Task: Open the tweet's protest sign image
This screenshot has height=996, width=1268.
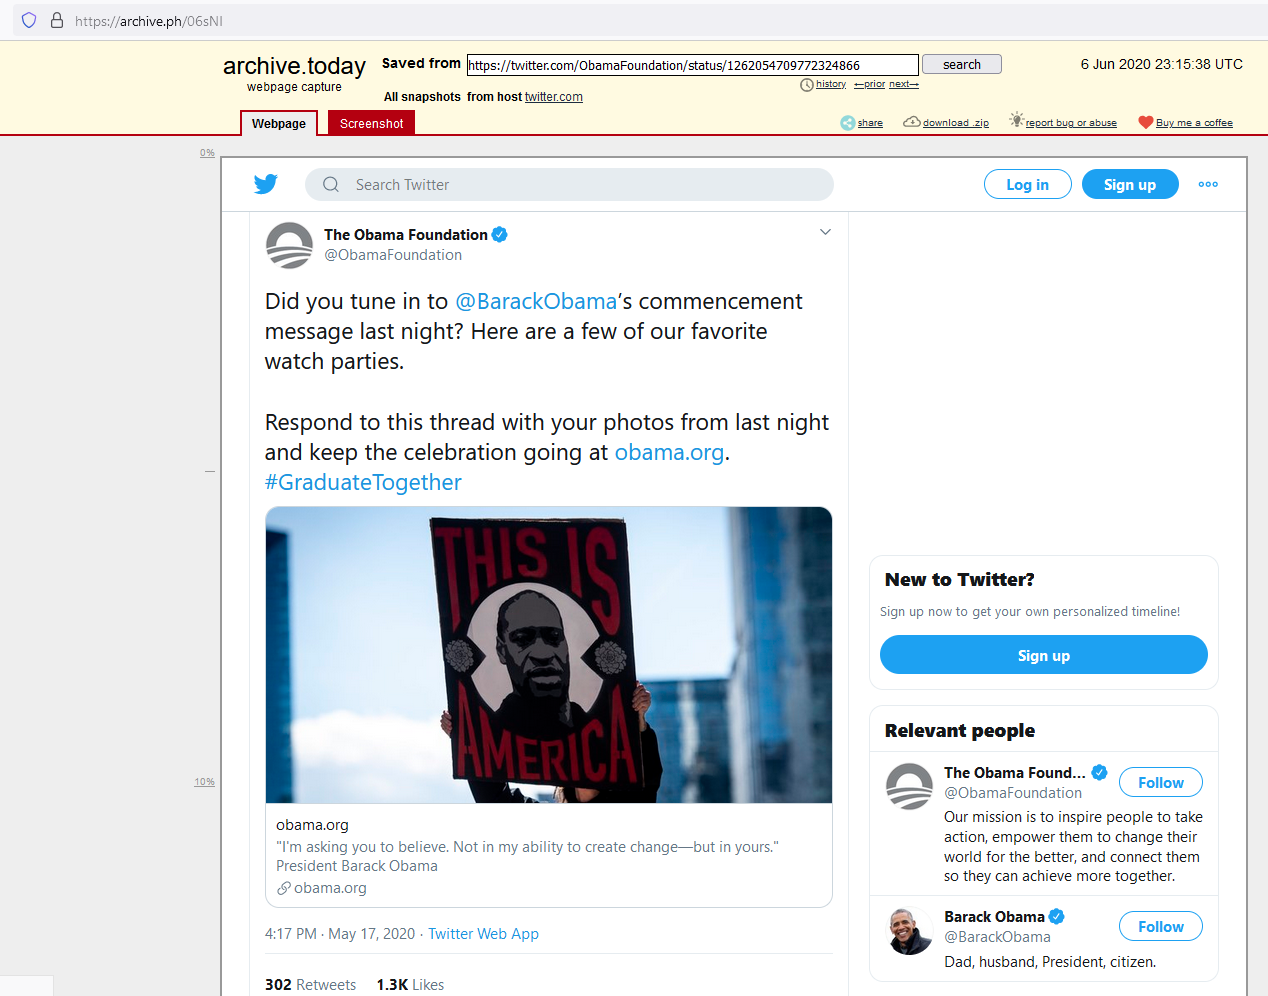Action: point(549,655)
